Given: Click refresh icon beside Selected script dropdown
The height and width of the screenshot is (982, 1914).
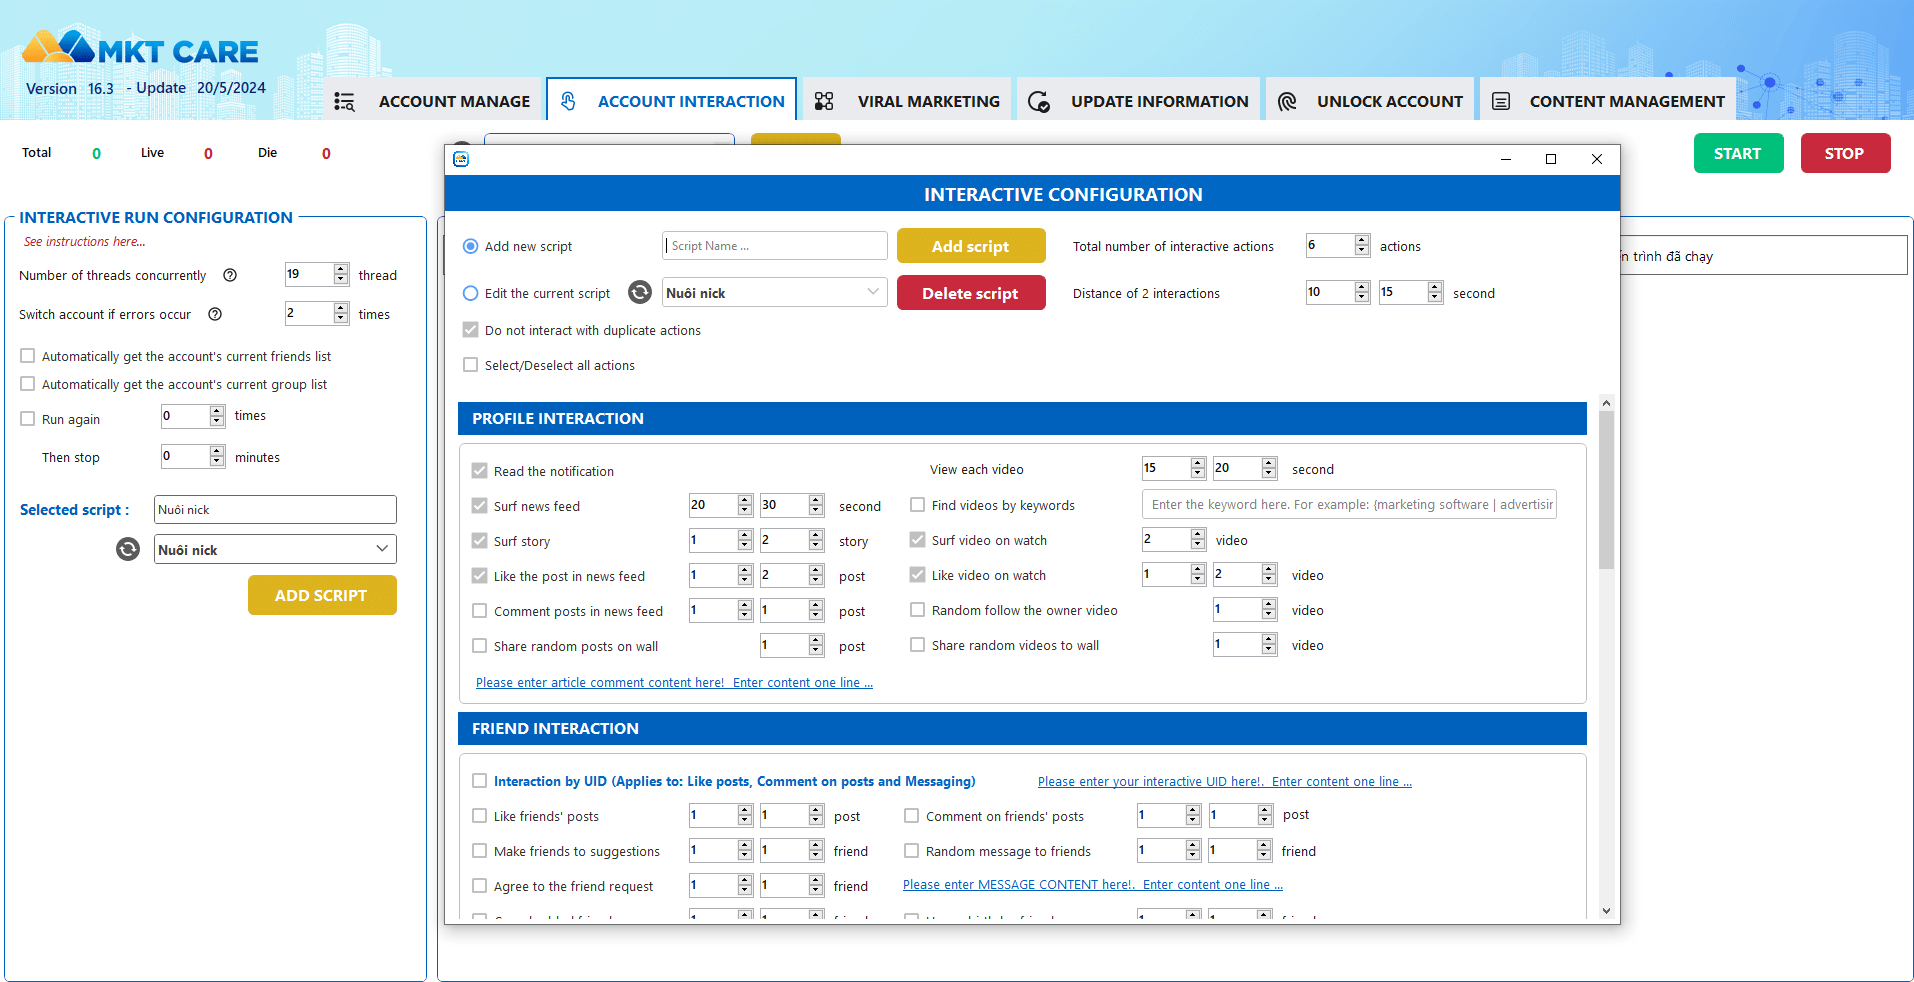Looking at the screenshot, I should (x=128, y=550).
